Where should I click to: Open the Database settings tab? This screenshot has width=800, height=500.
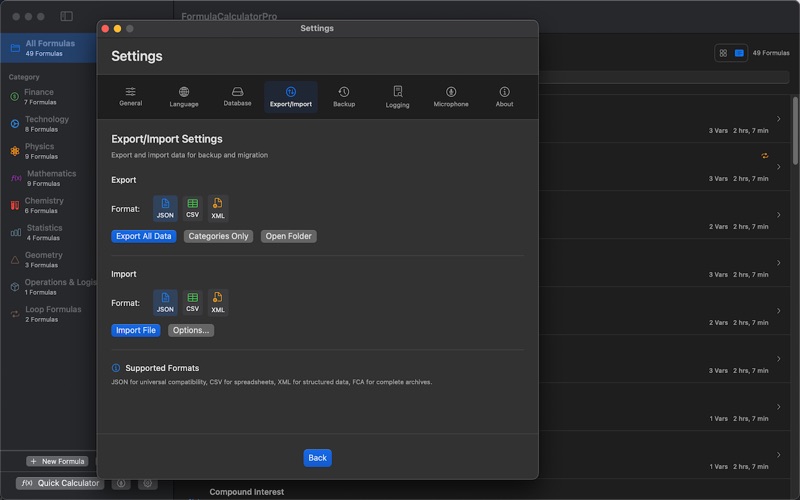point(237,96)
